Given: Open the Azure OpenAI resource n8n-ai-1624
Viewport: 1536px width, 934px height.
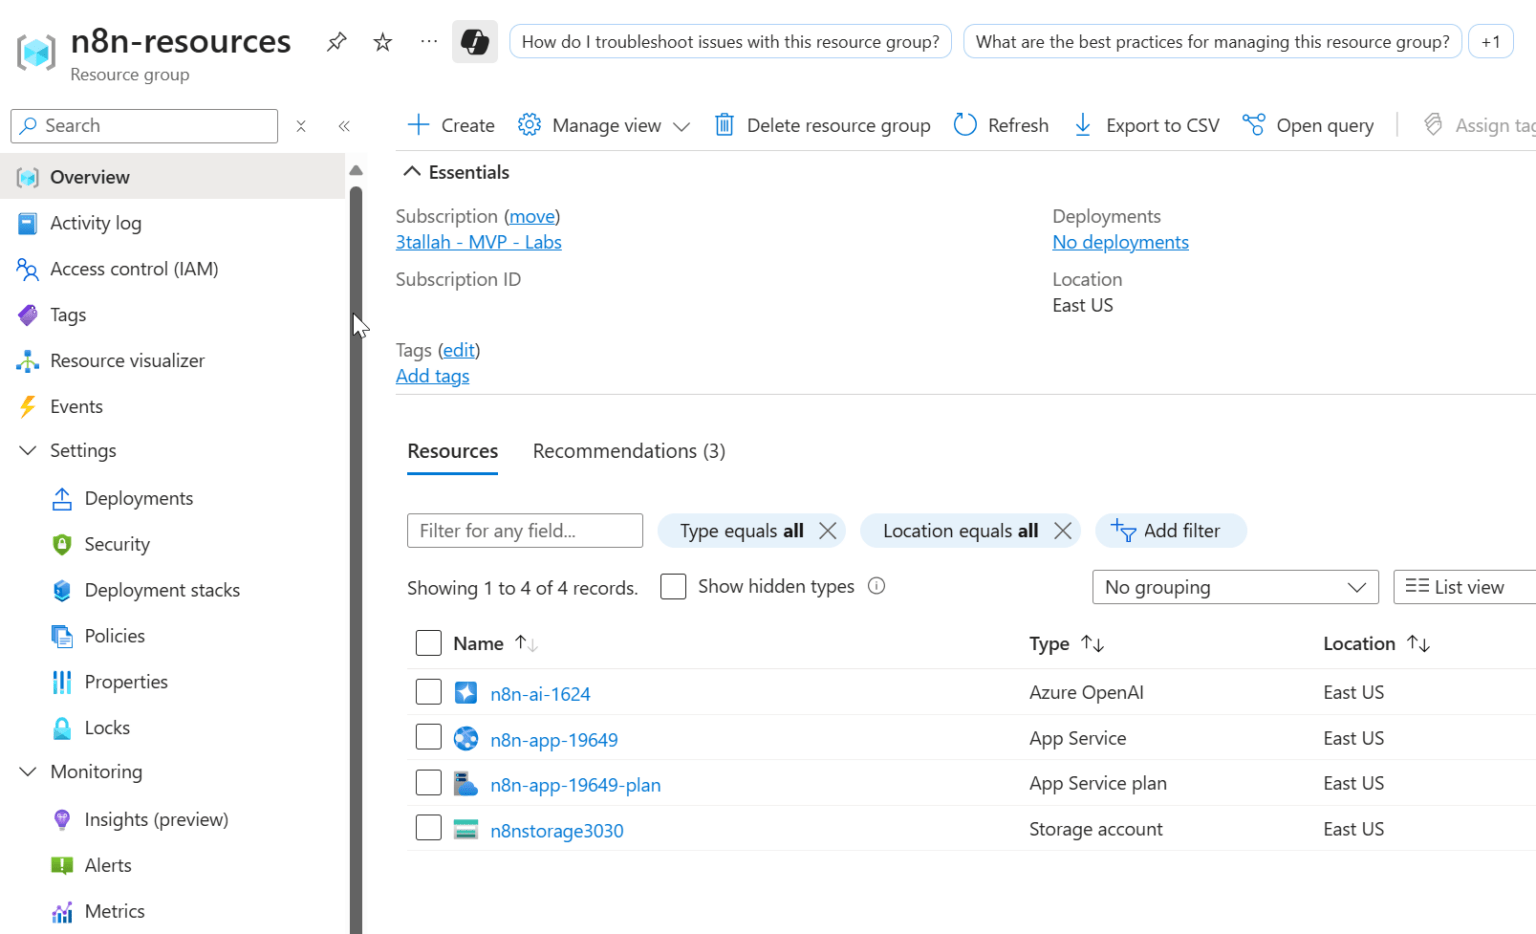Looking at the screenshot, I should [x=540, y=692].
